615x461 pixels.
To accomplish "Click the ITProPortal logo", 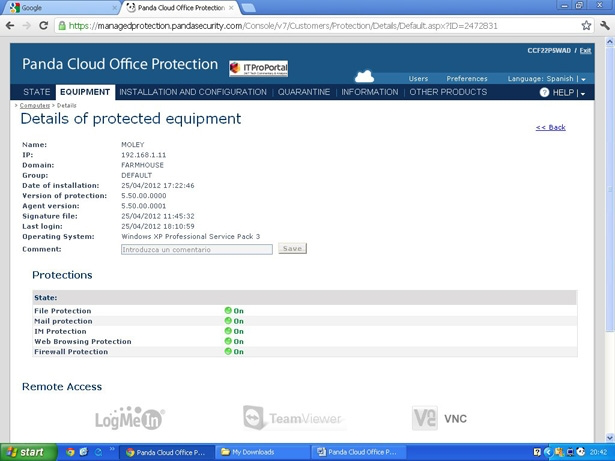I will (x=258, y=69).
